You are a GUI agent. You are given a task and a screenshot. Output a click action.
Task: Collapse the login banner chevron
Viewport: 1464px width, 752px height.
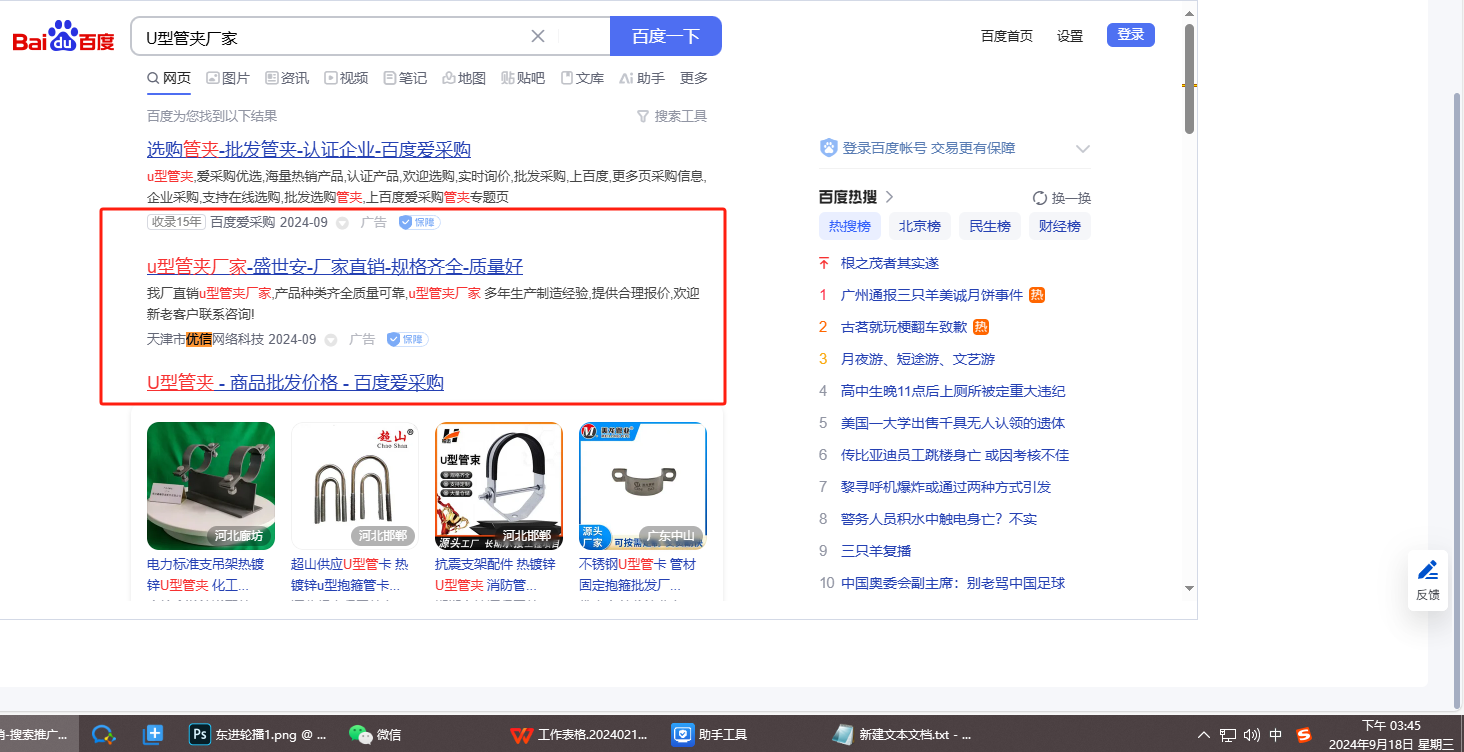point(1082,149)
